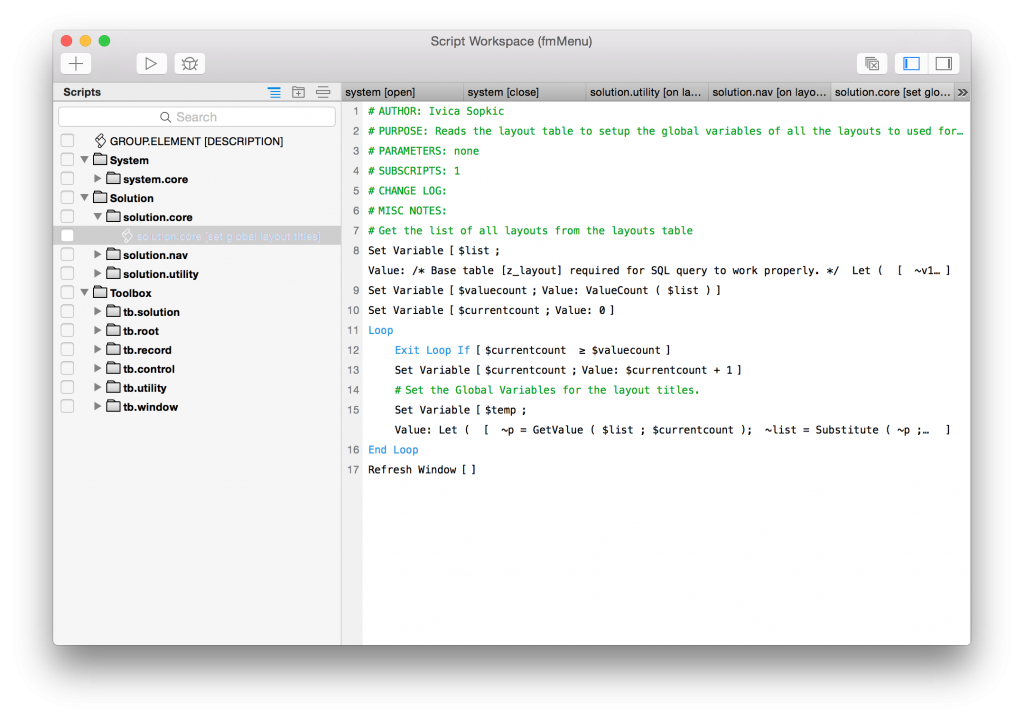This screenshot has width=1024, height=721.
Task: Create a new script with the plus button
Action: (75, 63)
